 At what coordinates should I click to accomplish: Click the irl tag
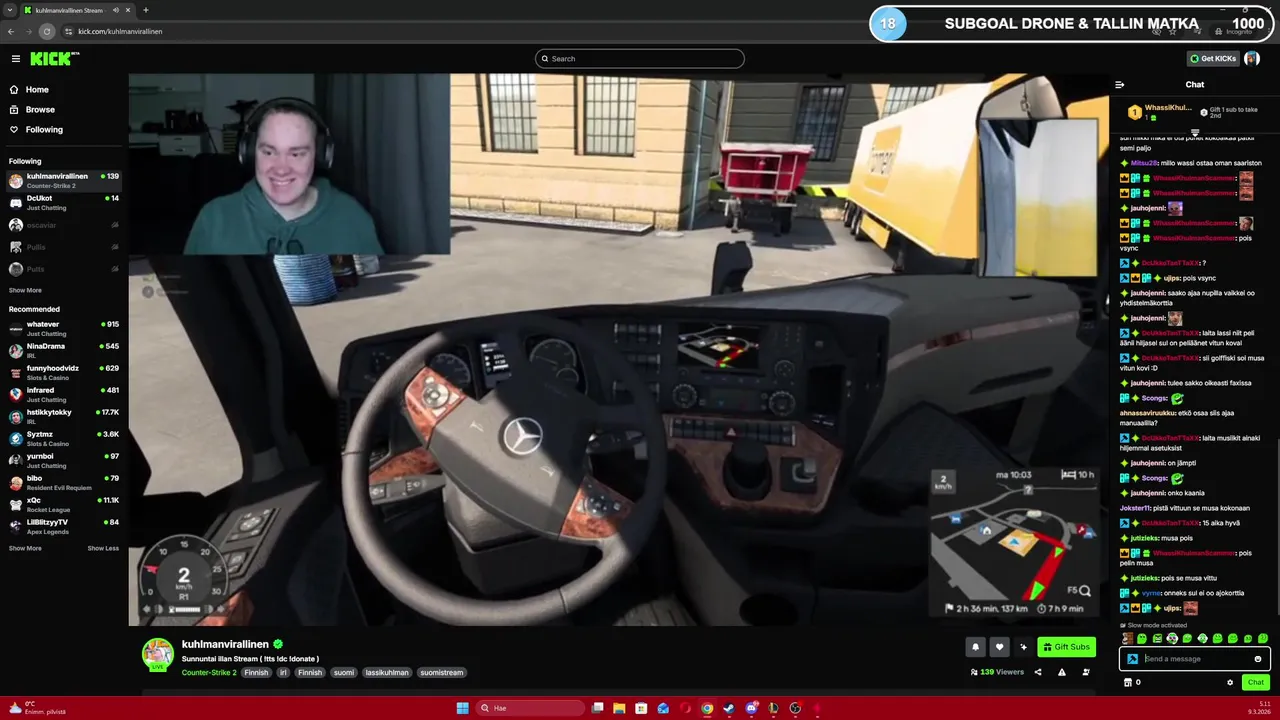283,672
